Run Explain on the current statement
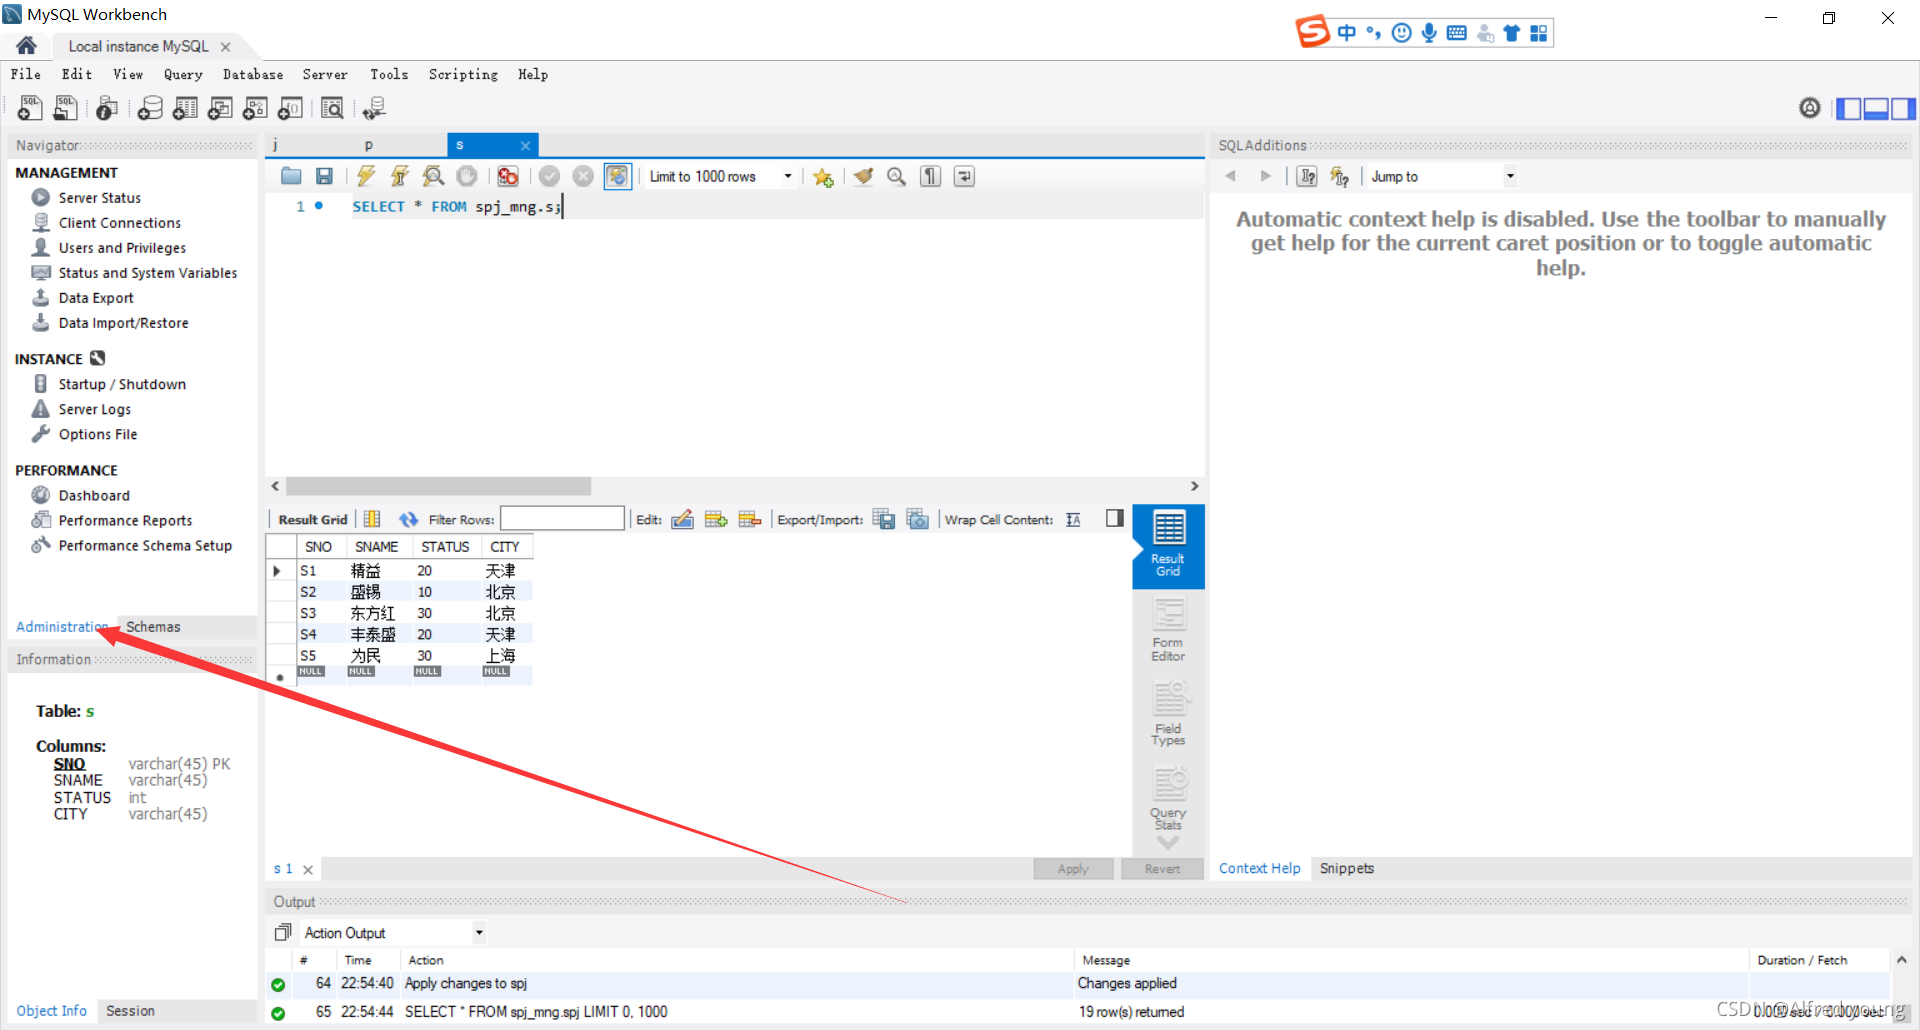 (433, 176)
